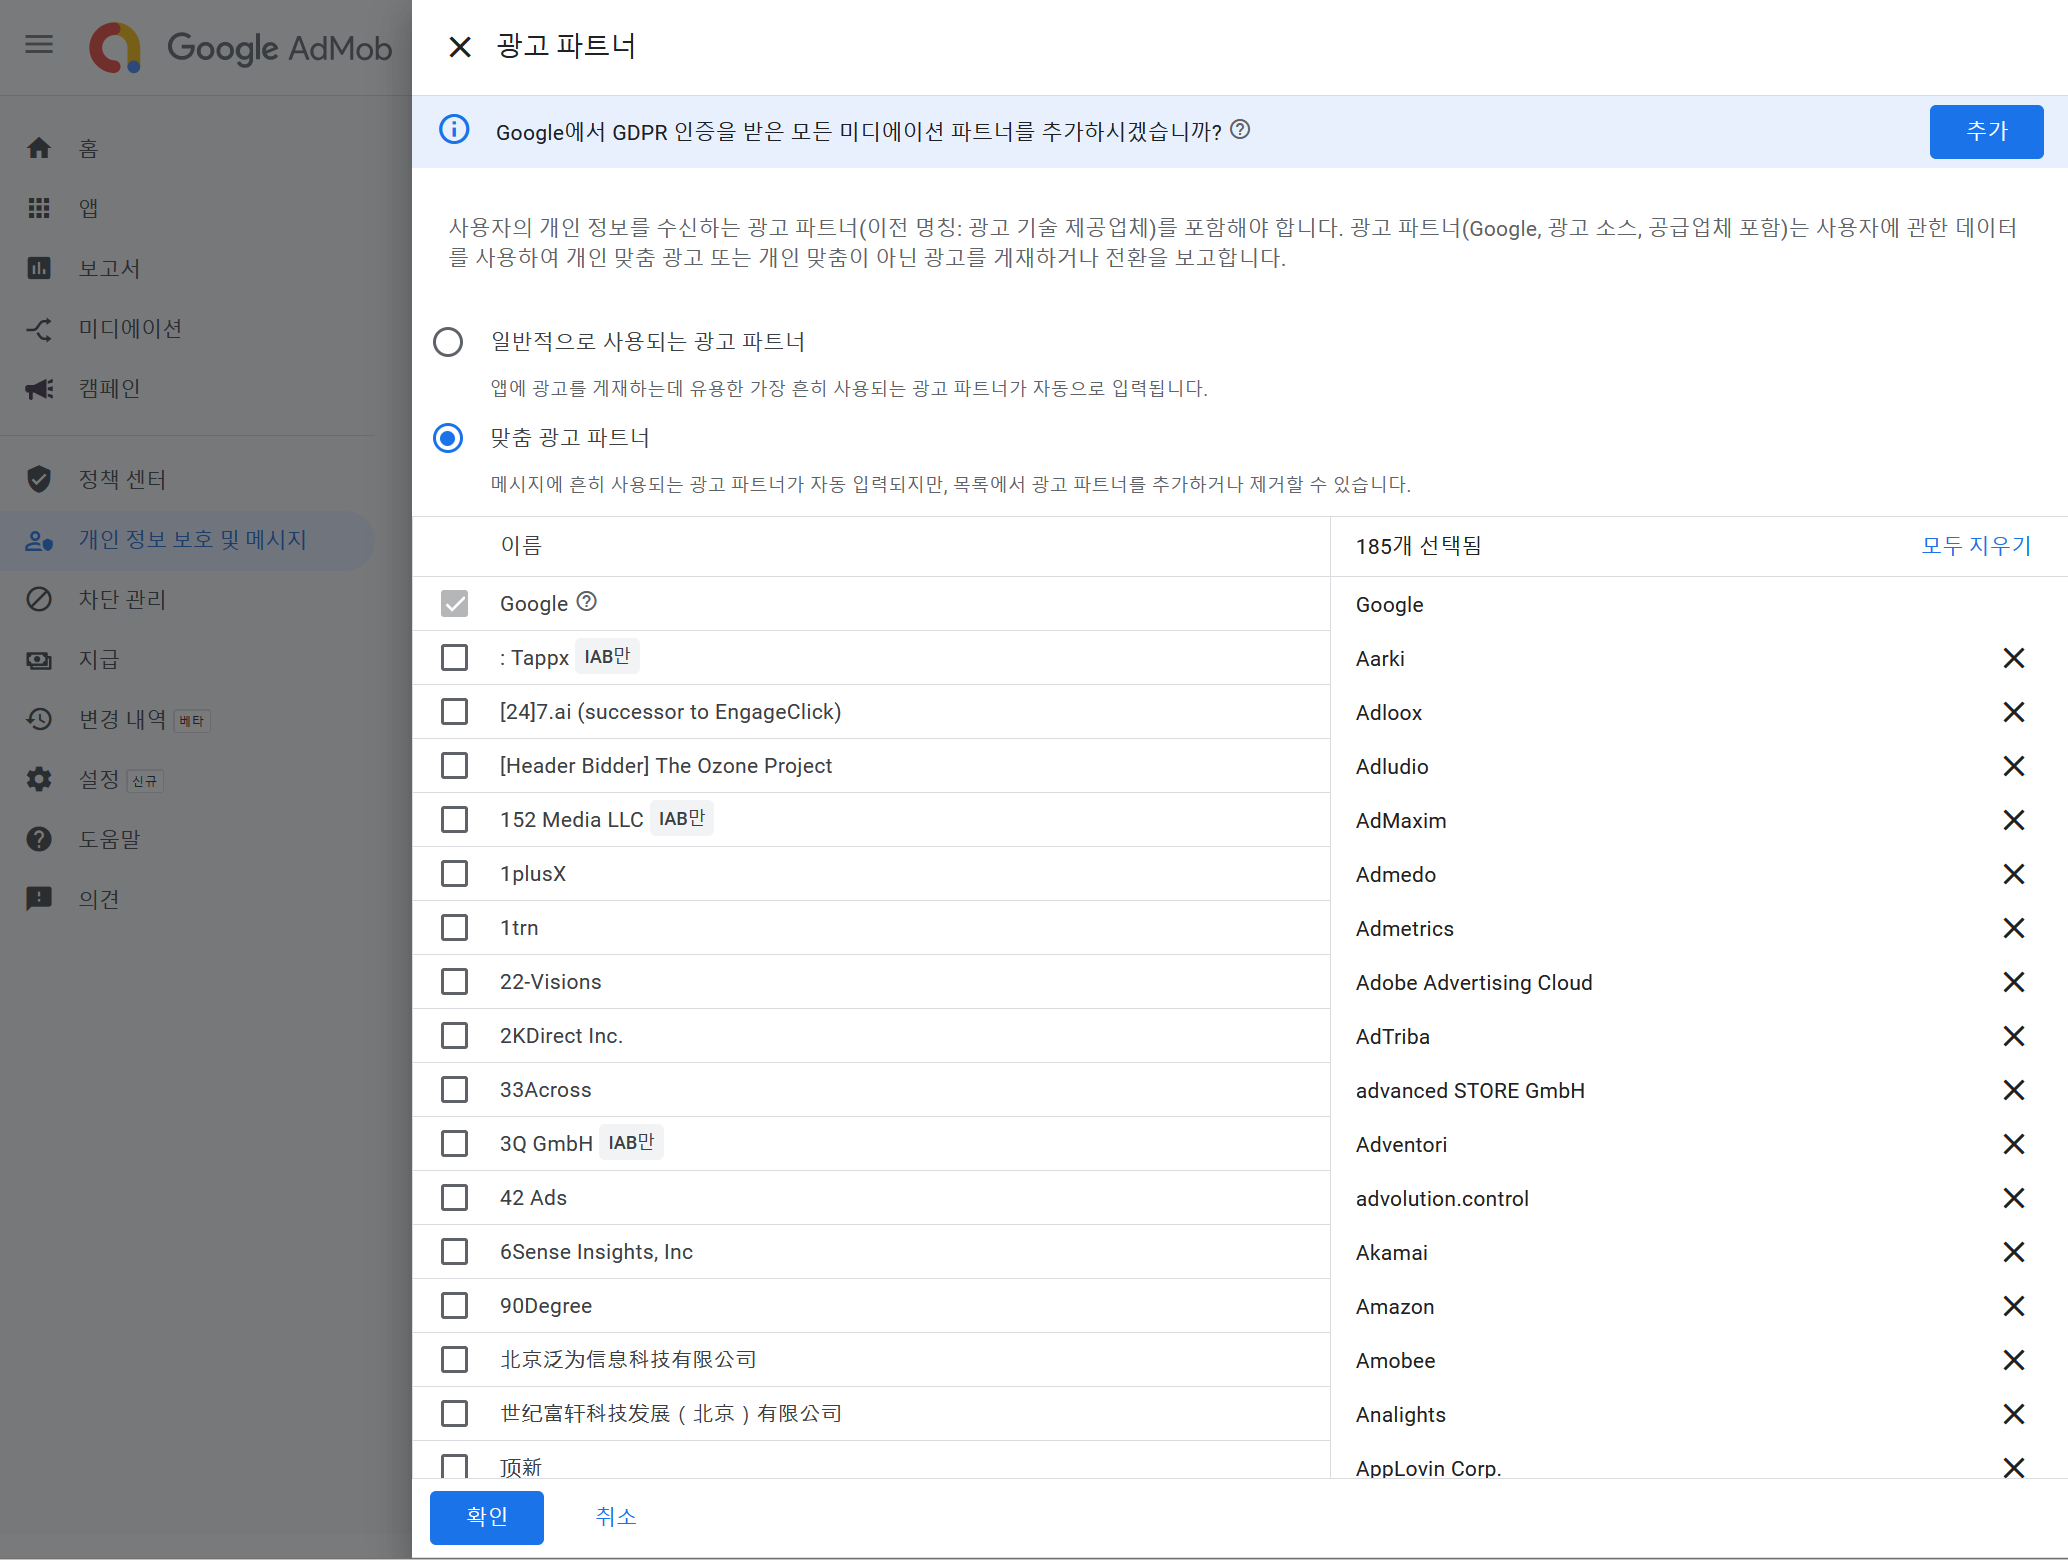Select the 정책 센터 shield icon
The image size is (2068, 1560).
(x=39, y=479)
